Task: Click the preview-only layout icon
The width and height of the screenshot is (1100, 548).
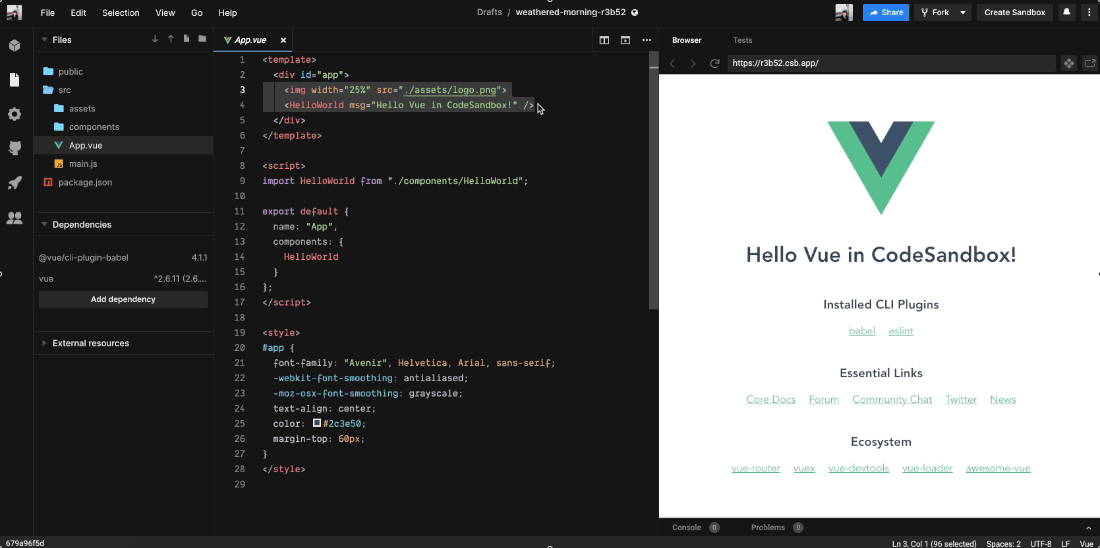Action: pos(625,40)
